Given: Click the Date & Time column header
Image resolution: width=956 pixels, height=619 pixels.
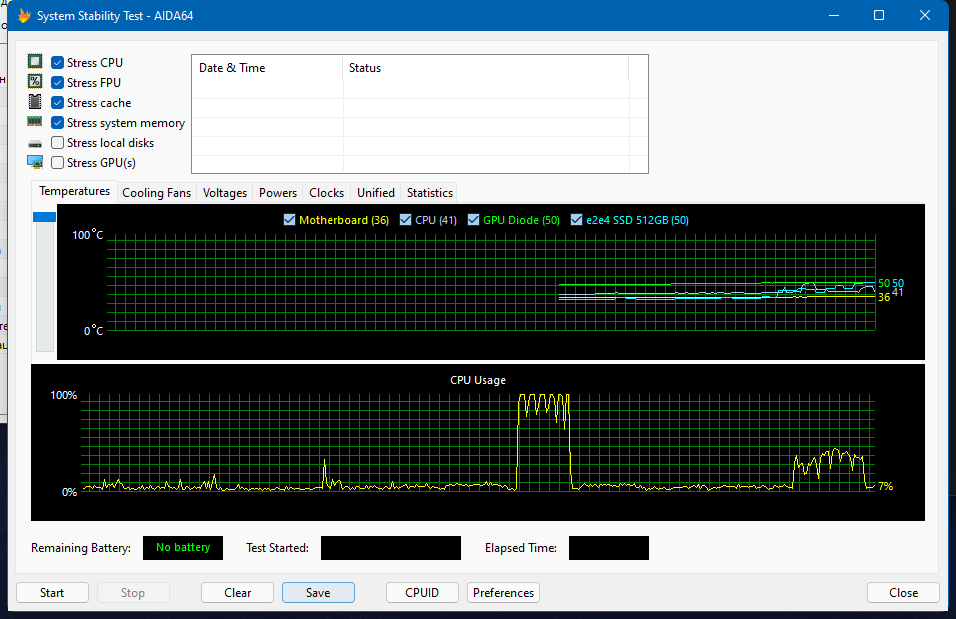Looking at the screenshot, I should pos(267,68).
